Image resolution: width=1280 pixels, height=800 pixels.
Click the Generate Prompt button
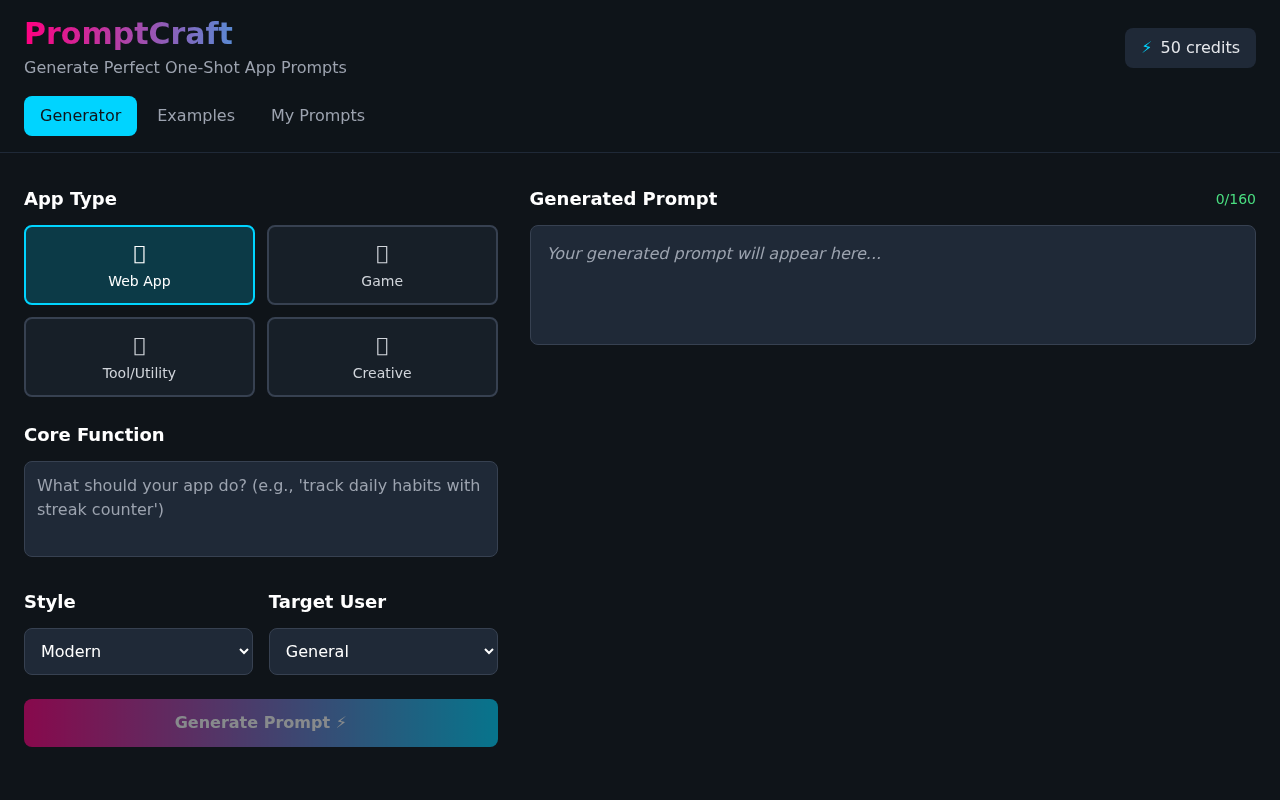(x=260, y=722)
